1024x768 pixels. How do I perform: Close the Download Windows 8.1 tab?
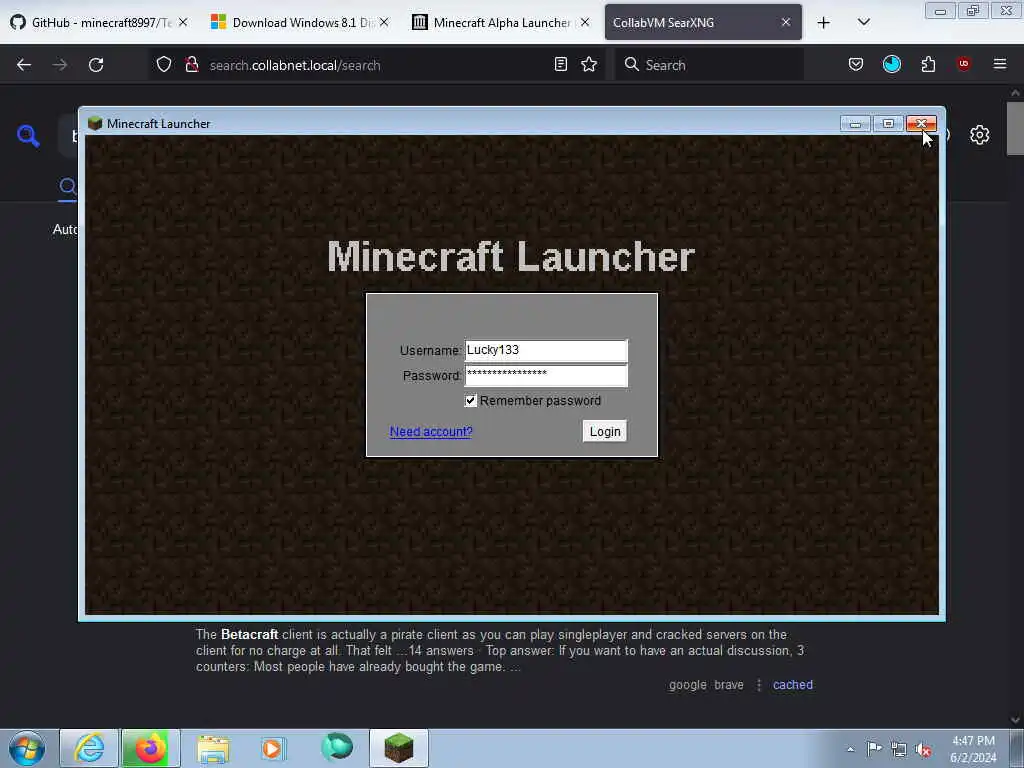click(384, 22)
